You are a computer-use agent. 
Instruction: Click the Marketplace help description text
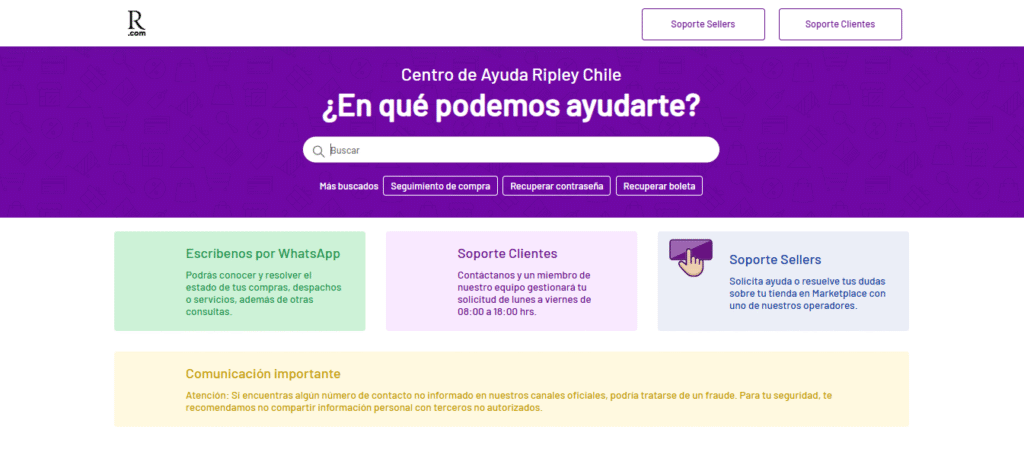pyautogui.click(x=807, y=293)
